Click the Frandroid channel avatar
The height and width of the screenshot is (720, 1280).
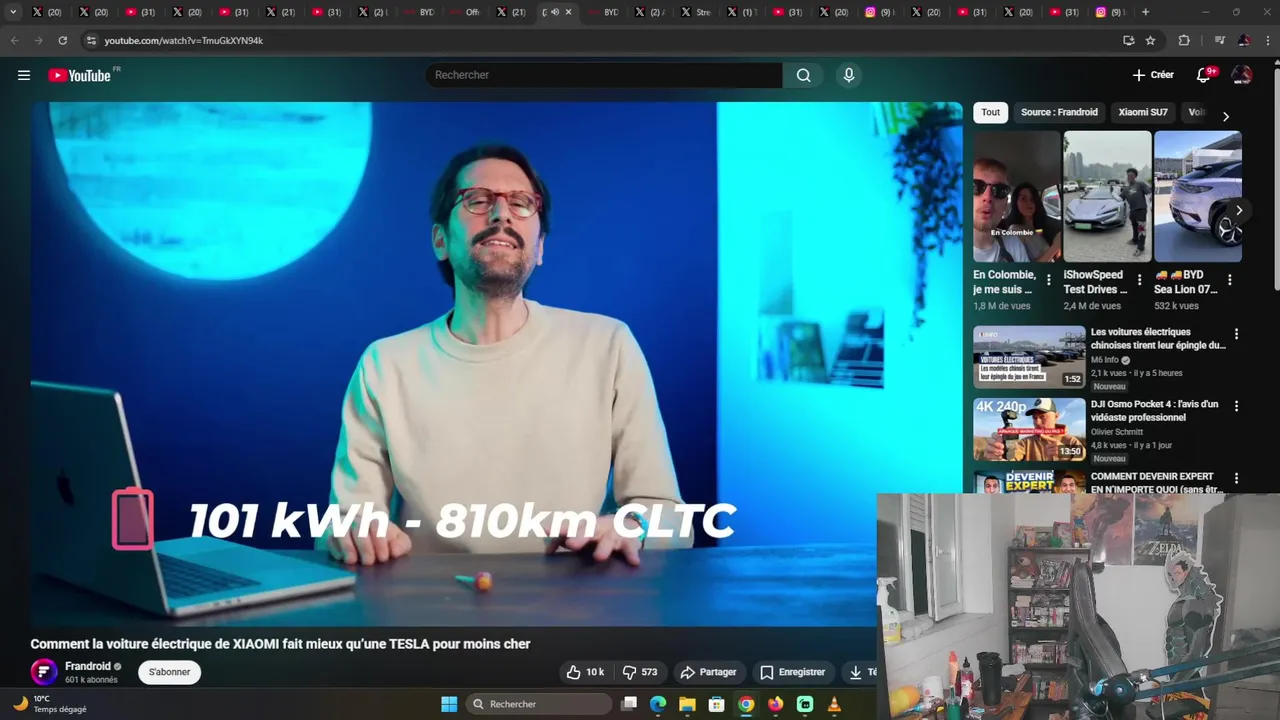click(44, 672)
